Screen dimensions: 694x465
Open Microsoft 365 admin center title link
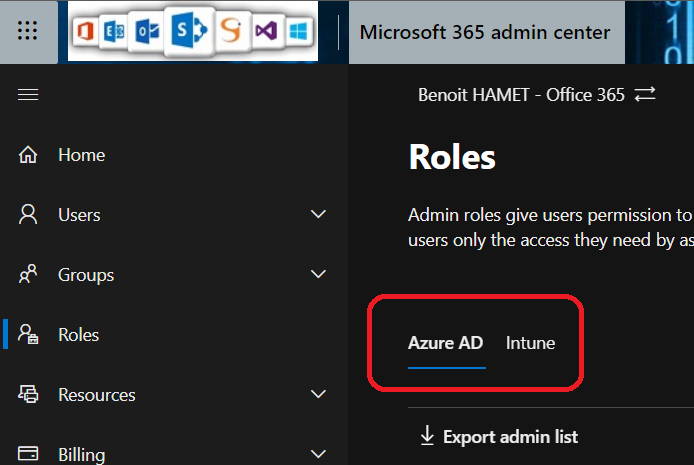(x=485, y=32)
